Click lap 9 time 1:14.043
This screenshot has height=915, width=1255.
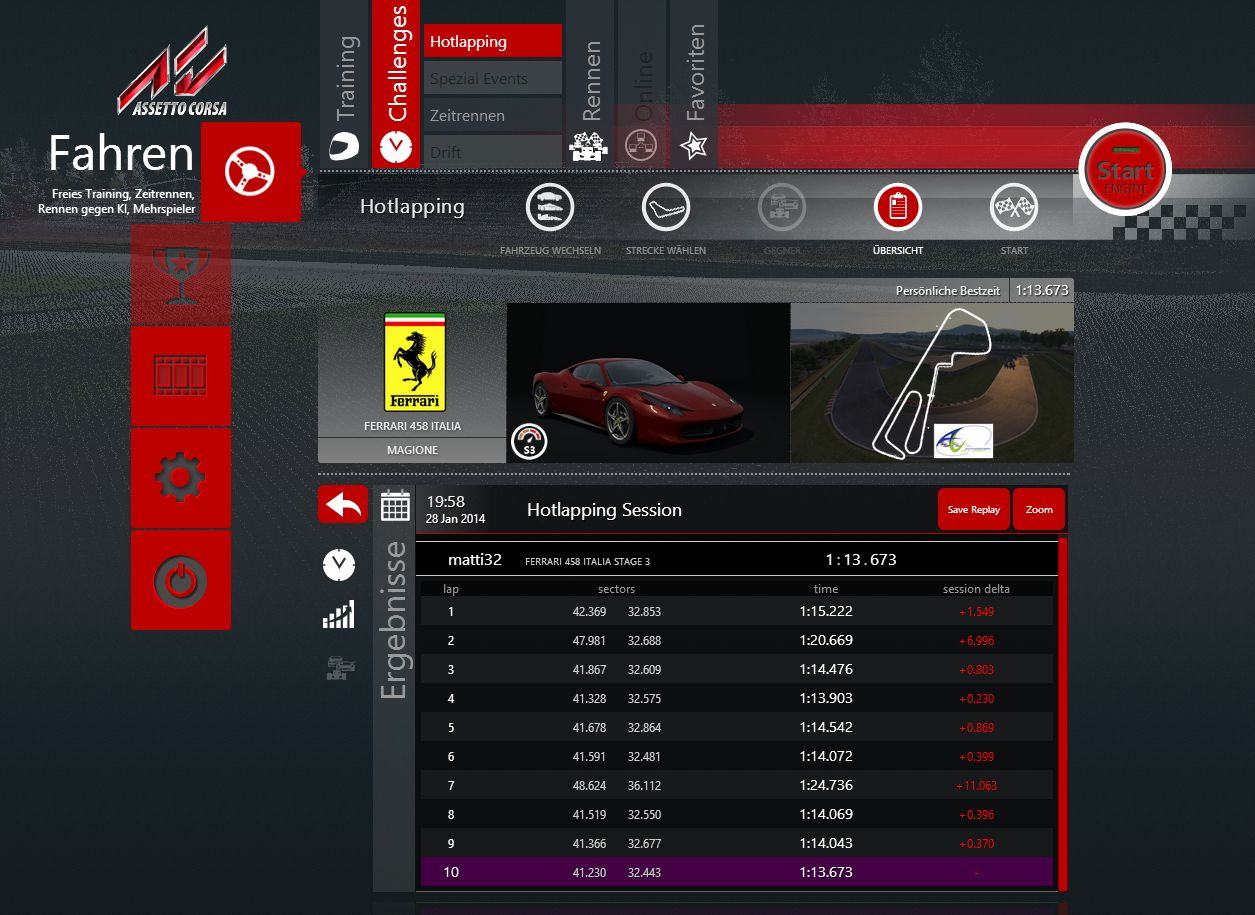[826, 843]
